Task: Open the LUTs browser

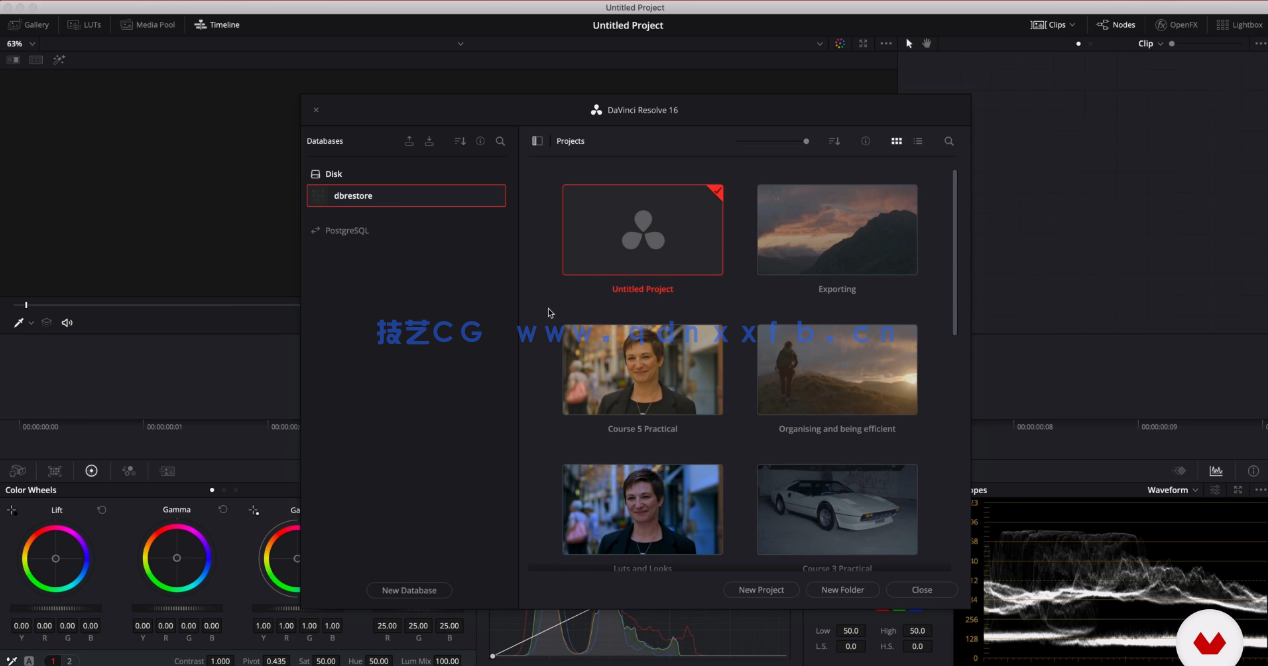Action: tap(84, 24)
